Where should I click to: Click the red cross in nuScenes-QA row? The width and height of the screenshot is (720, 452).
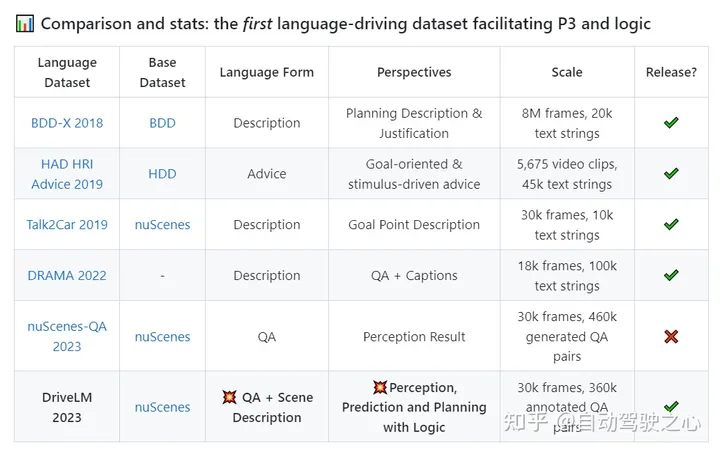coord(671,337)
